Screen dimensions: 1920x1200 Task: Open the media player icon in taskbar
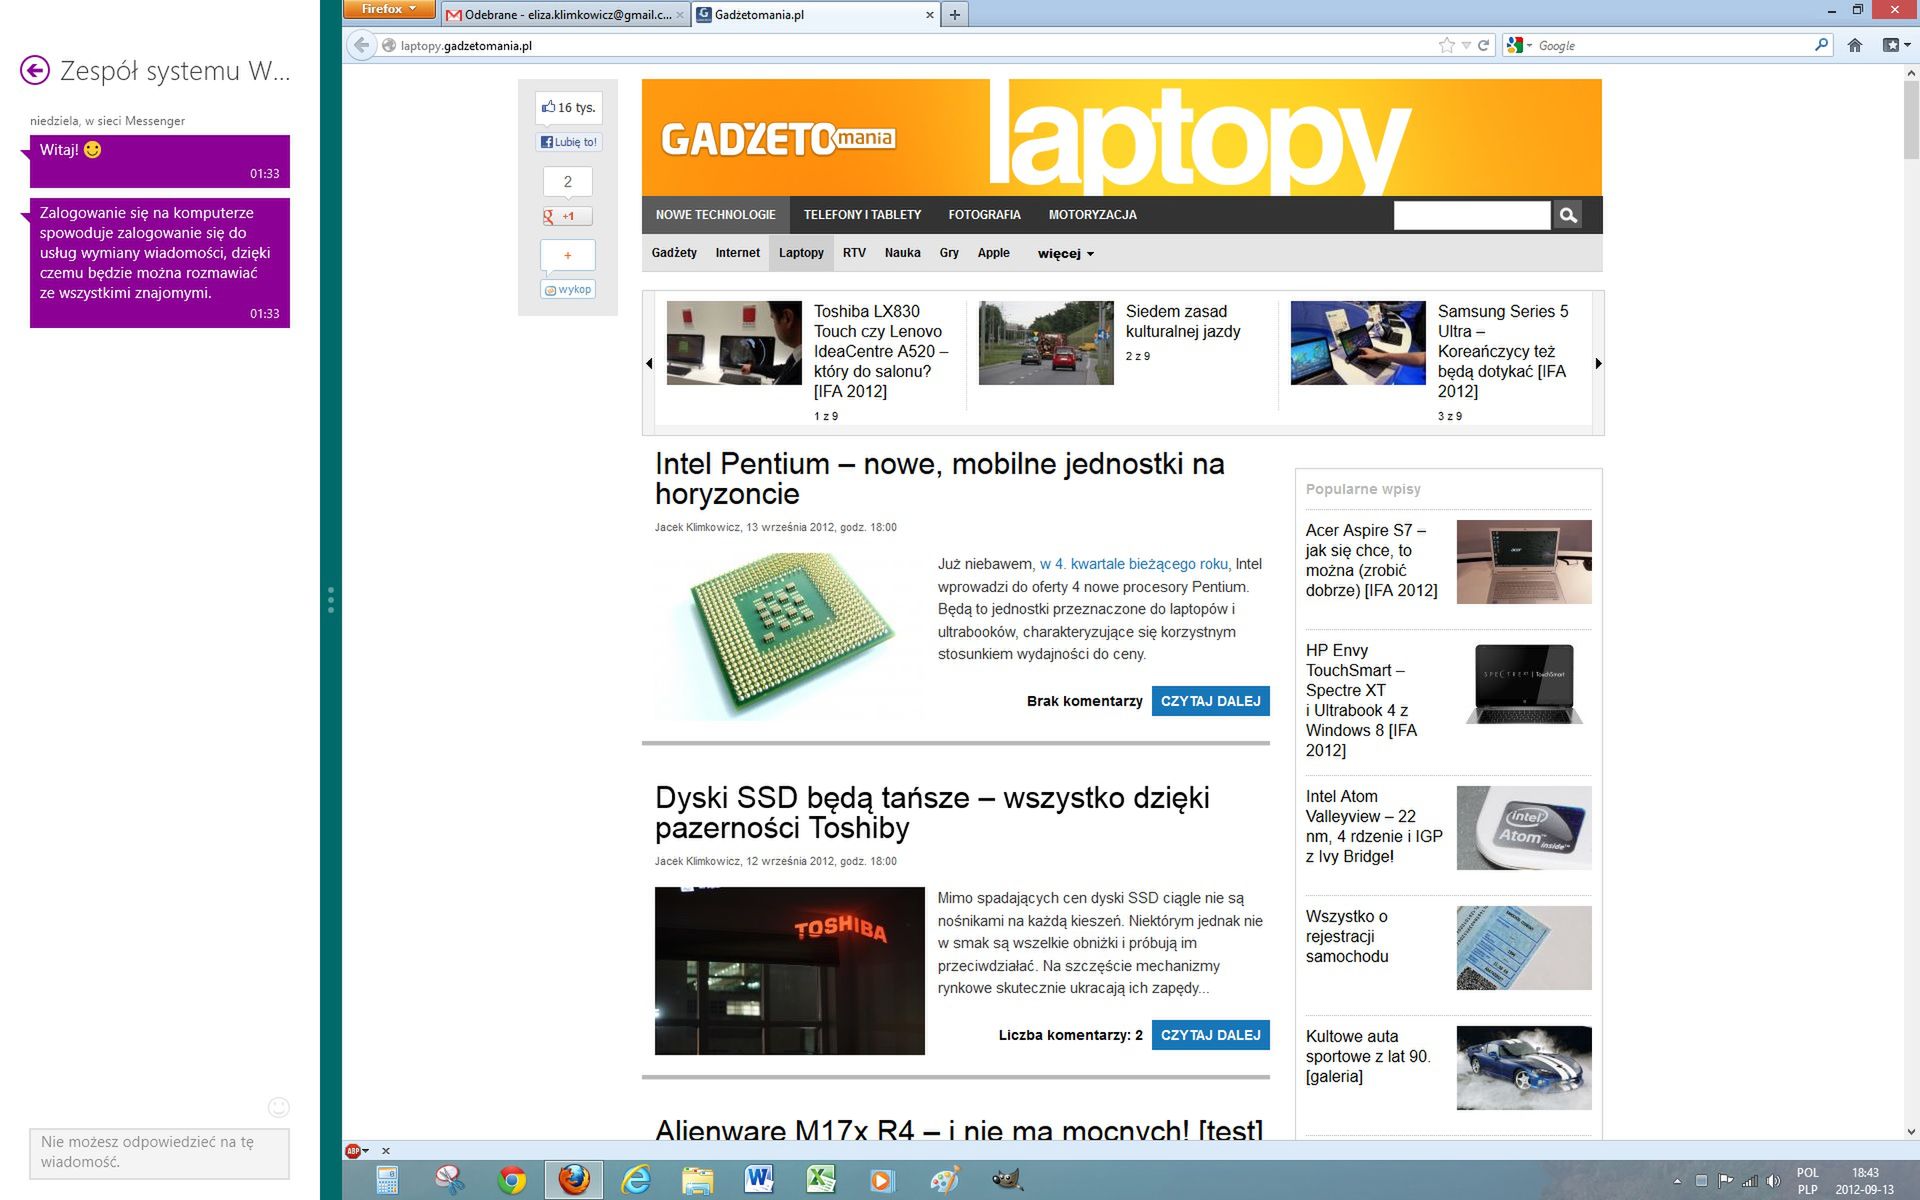(882, 1180)
